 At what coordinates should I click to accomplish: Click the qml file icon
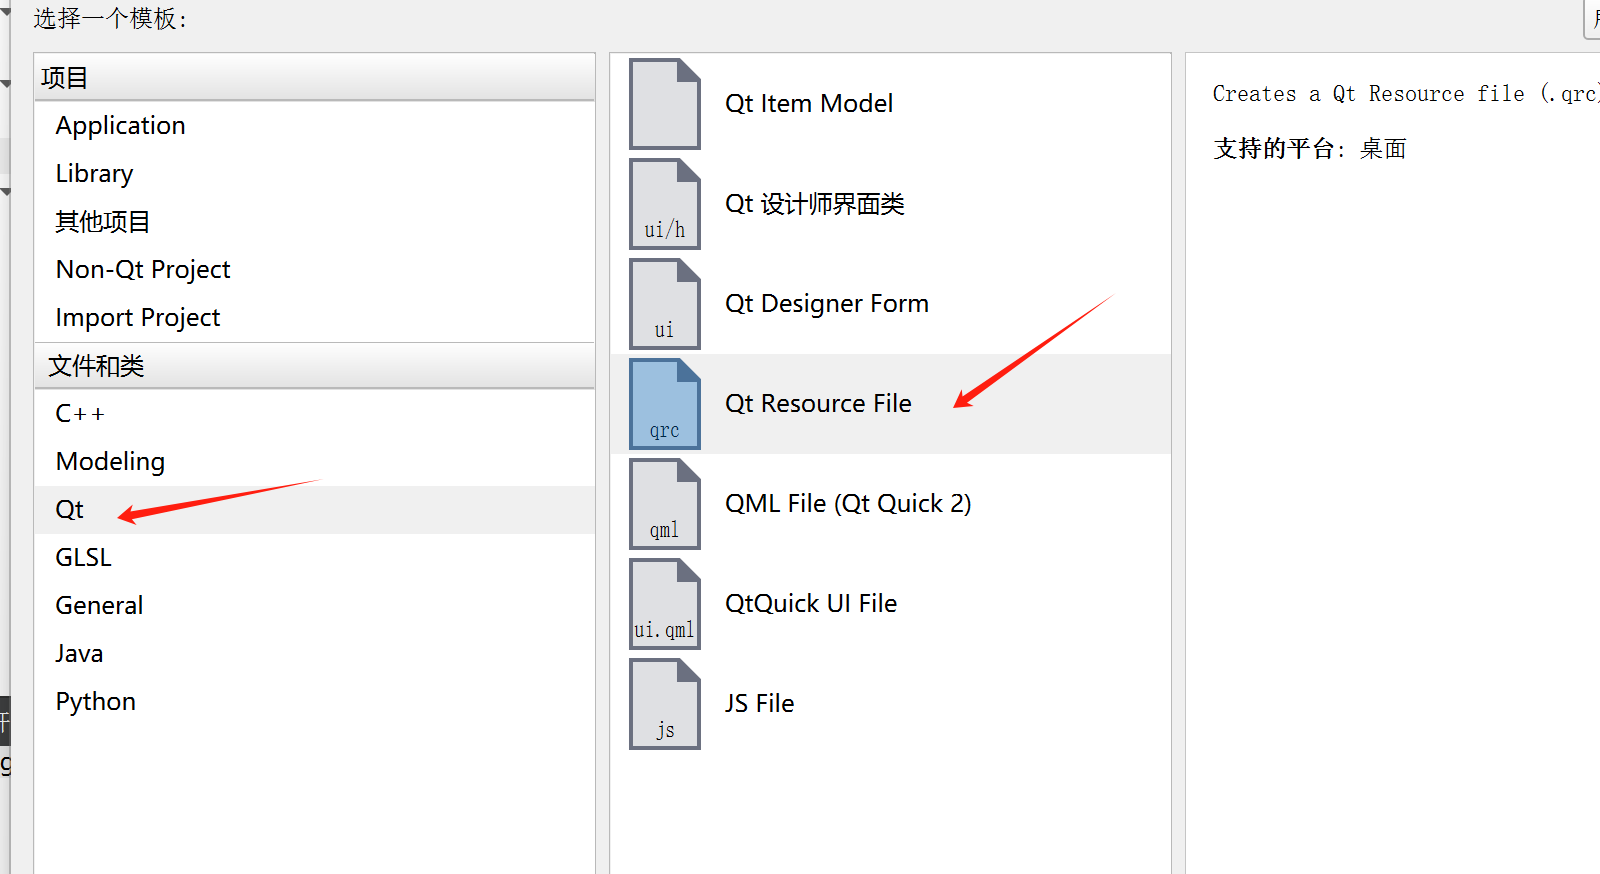[x=665, y=504]
